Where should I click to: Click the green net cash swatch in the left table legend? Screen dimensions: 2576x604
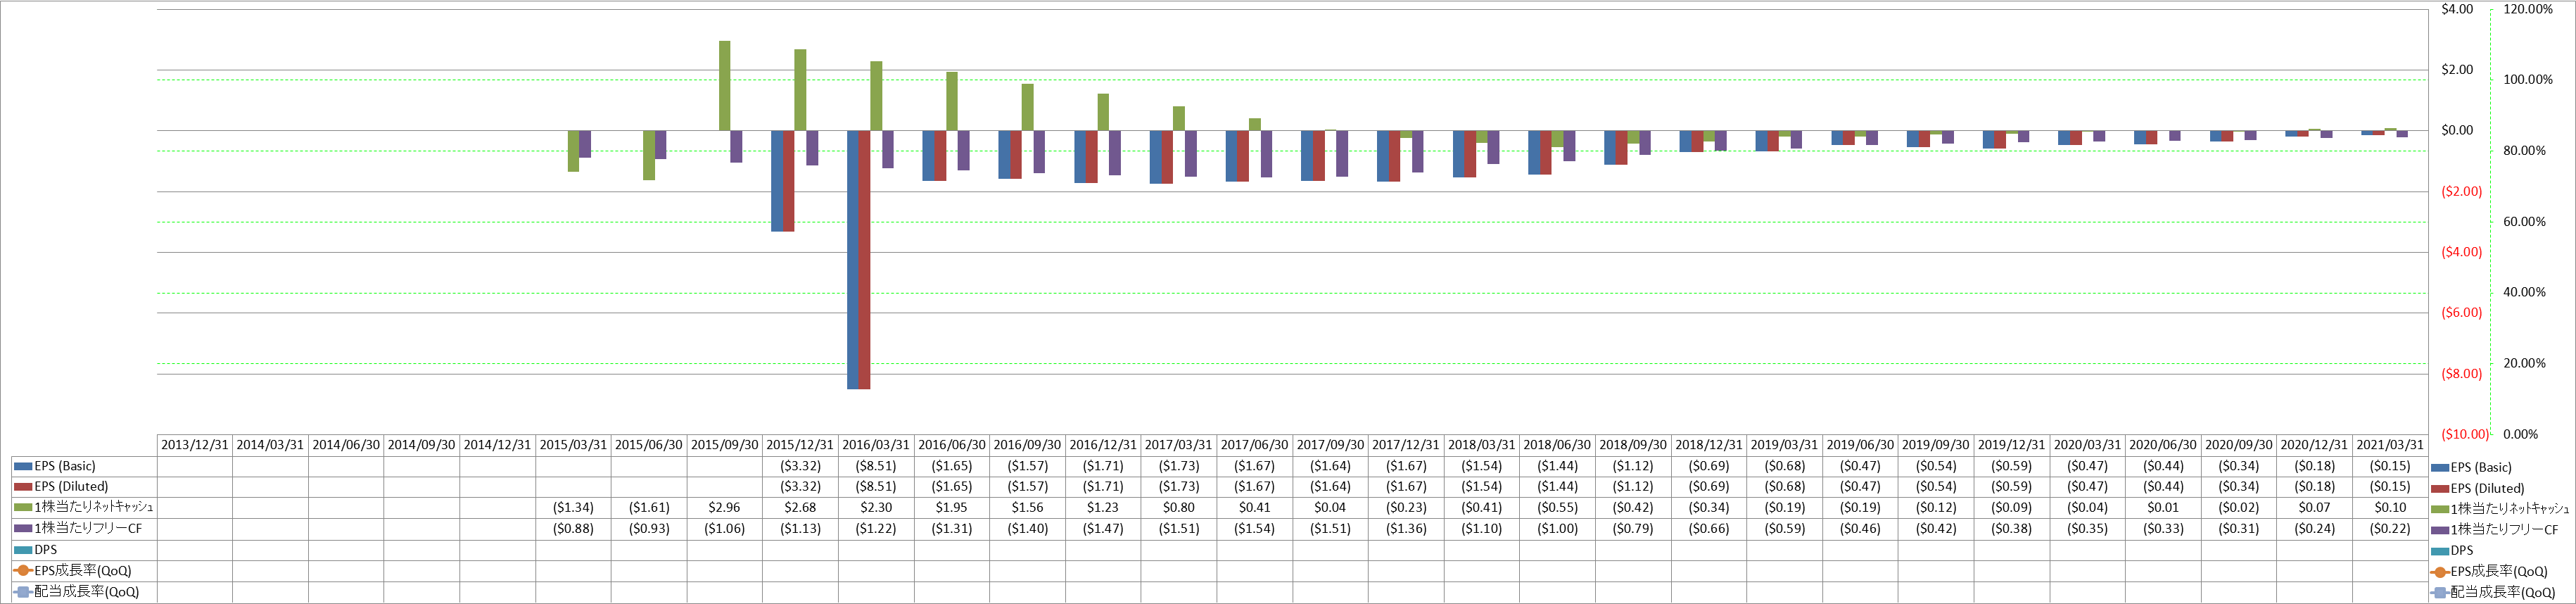pyautogui.click(x=23, y=508)
